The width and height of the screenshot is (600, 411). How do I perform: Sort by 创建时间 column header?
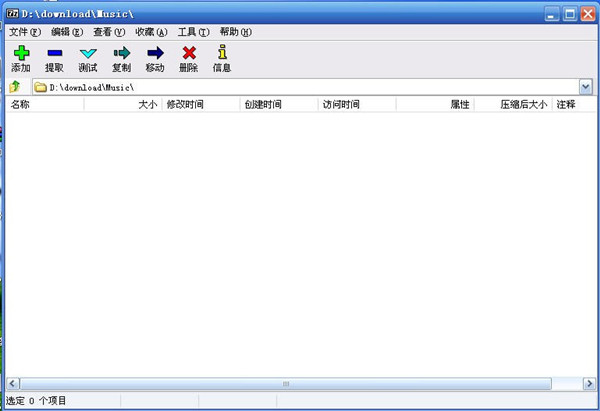pyautogui.click(x=279, y=104)
